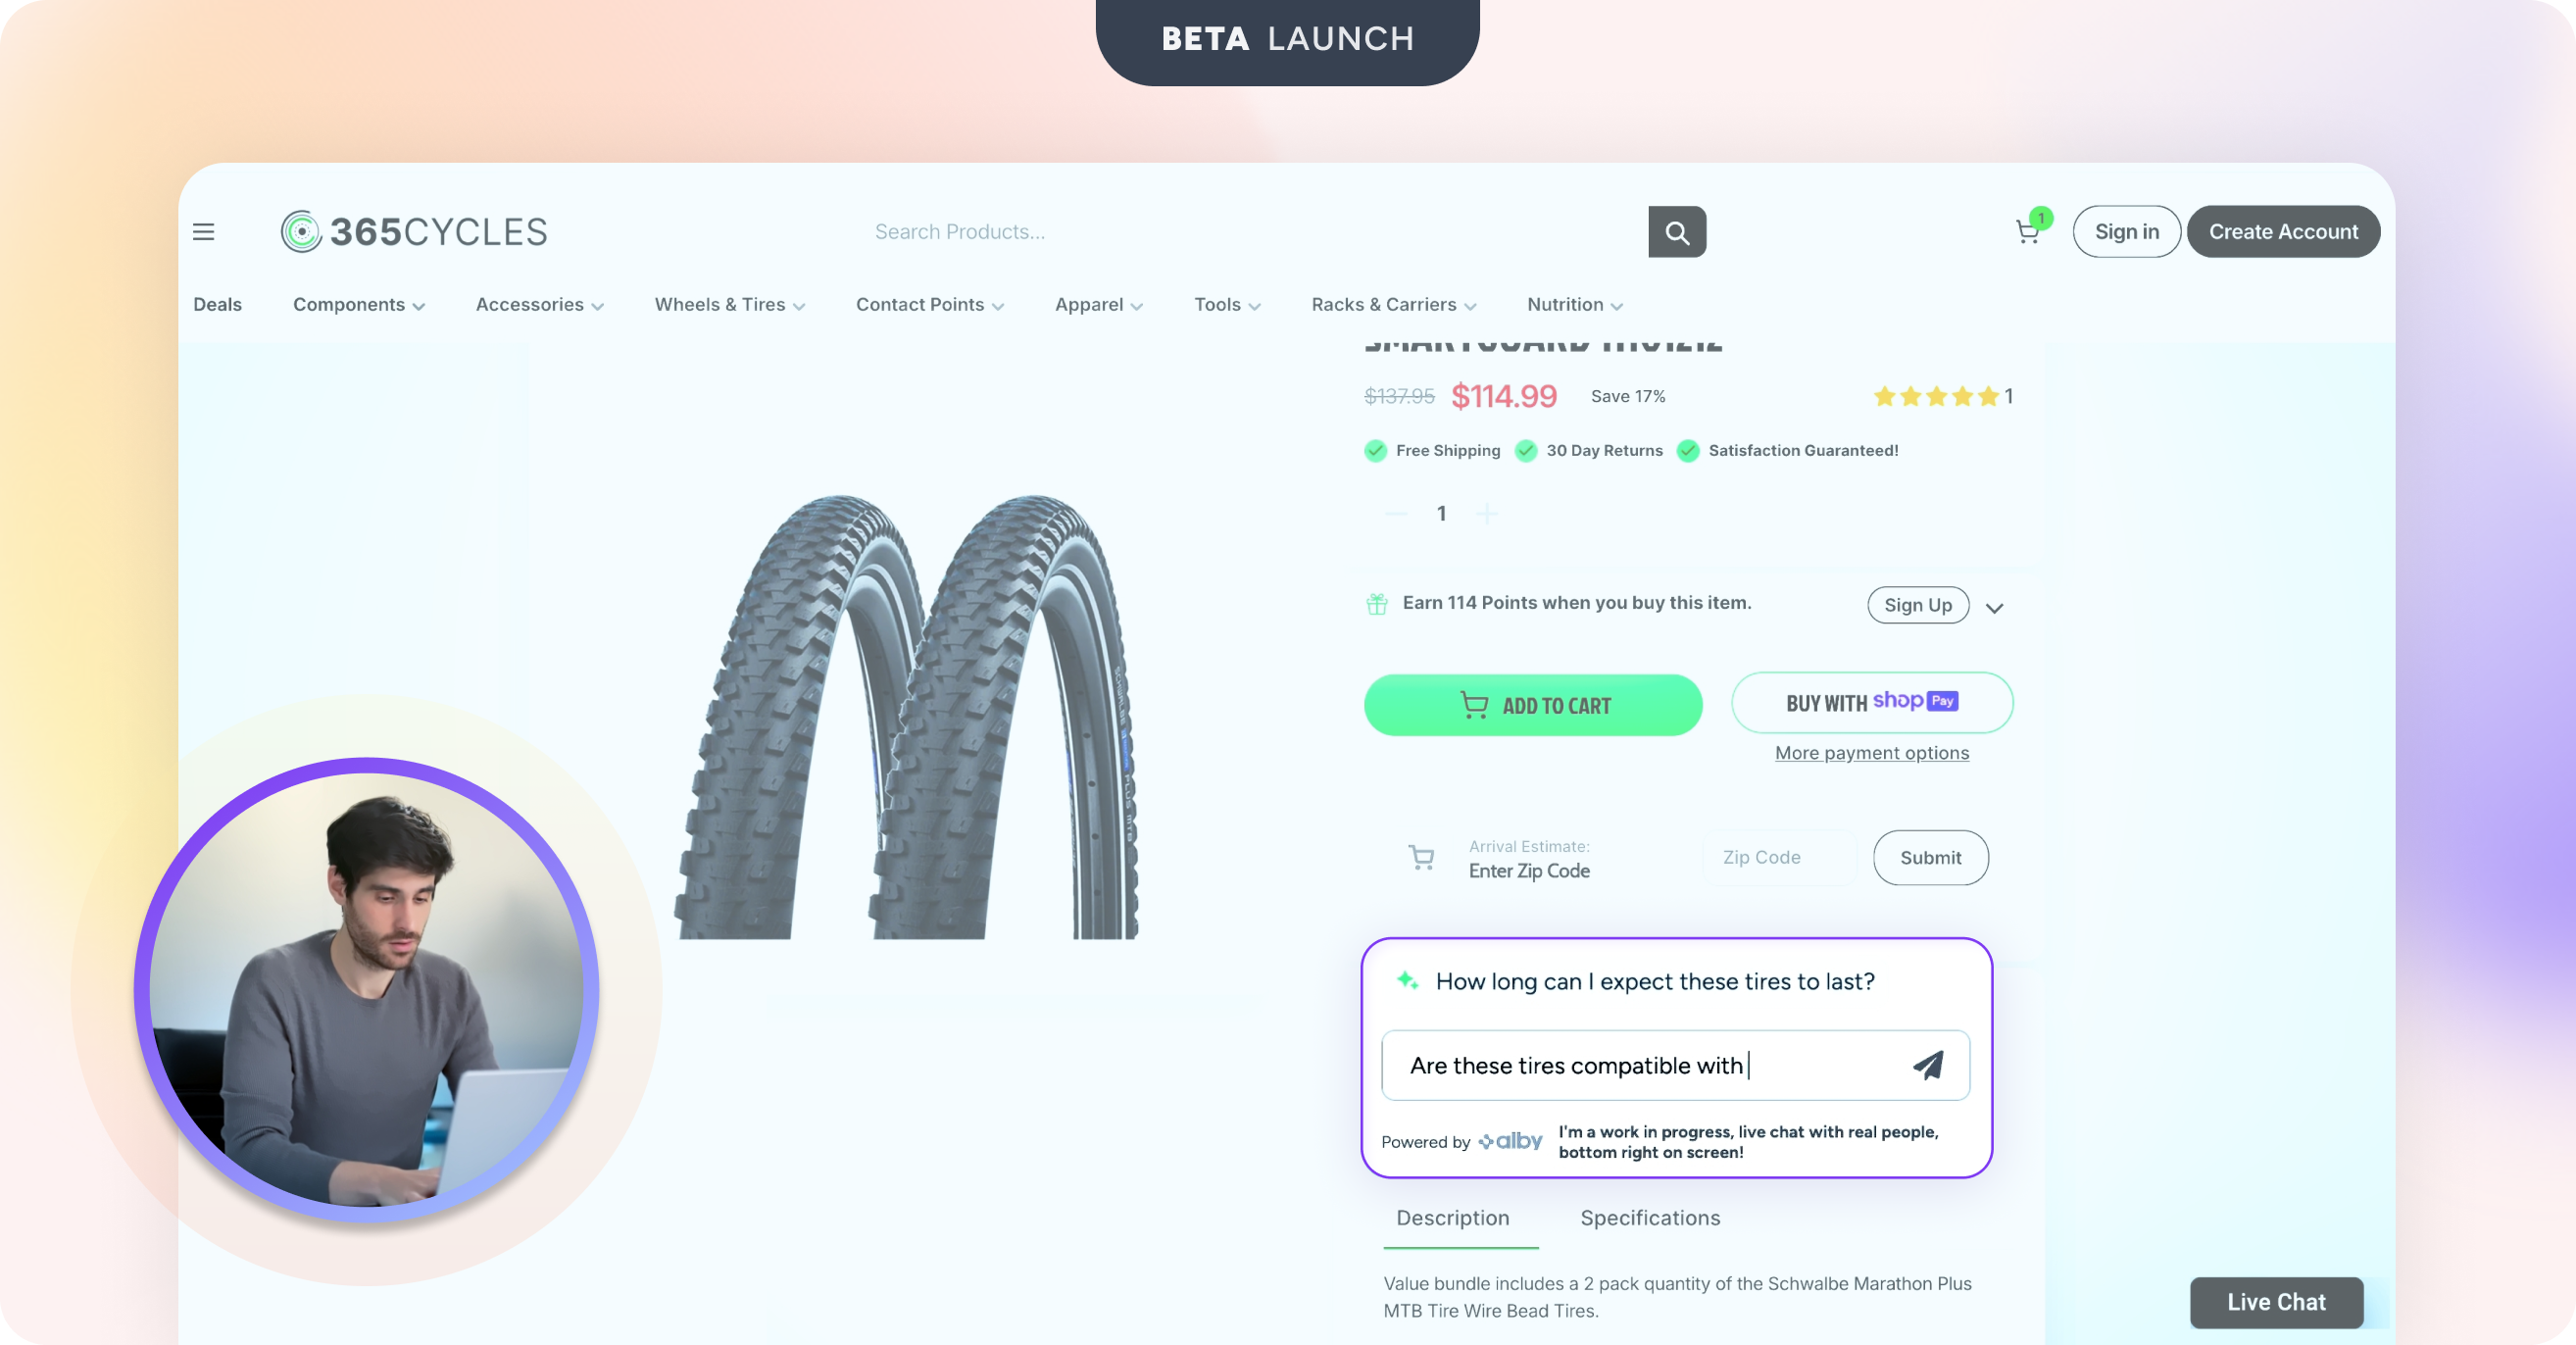Click the presenter video circle
Image resolution: width=2576 pixels, height=1345 pixels.
tap(366, 990)
